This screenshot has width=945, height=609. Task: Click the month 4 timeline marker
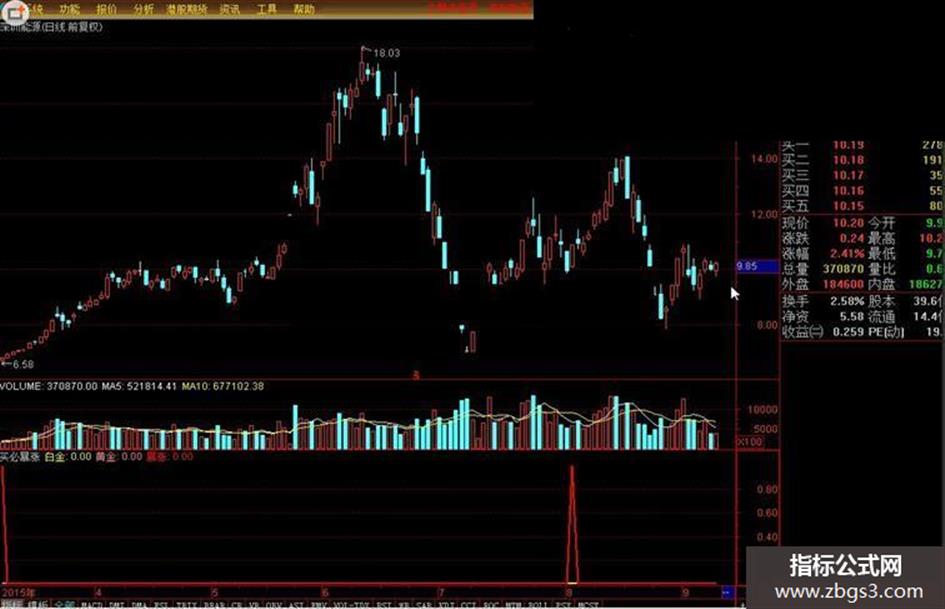pyautogui.click(x=99, y=593)
